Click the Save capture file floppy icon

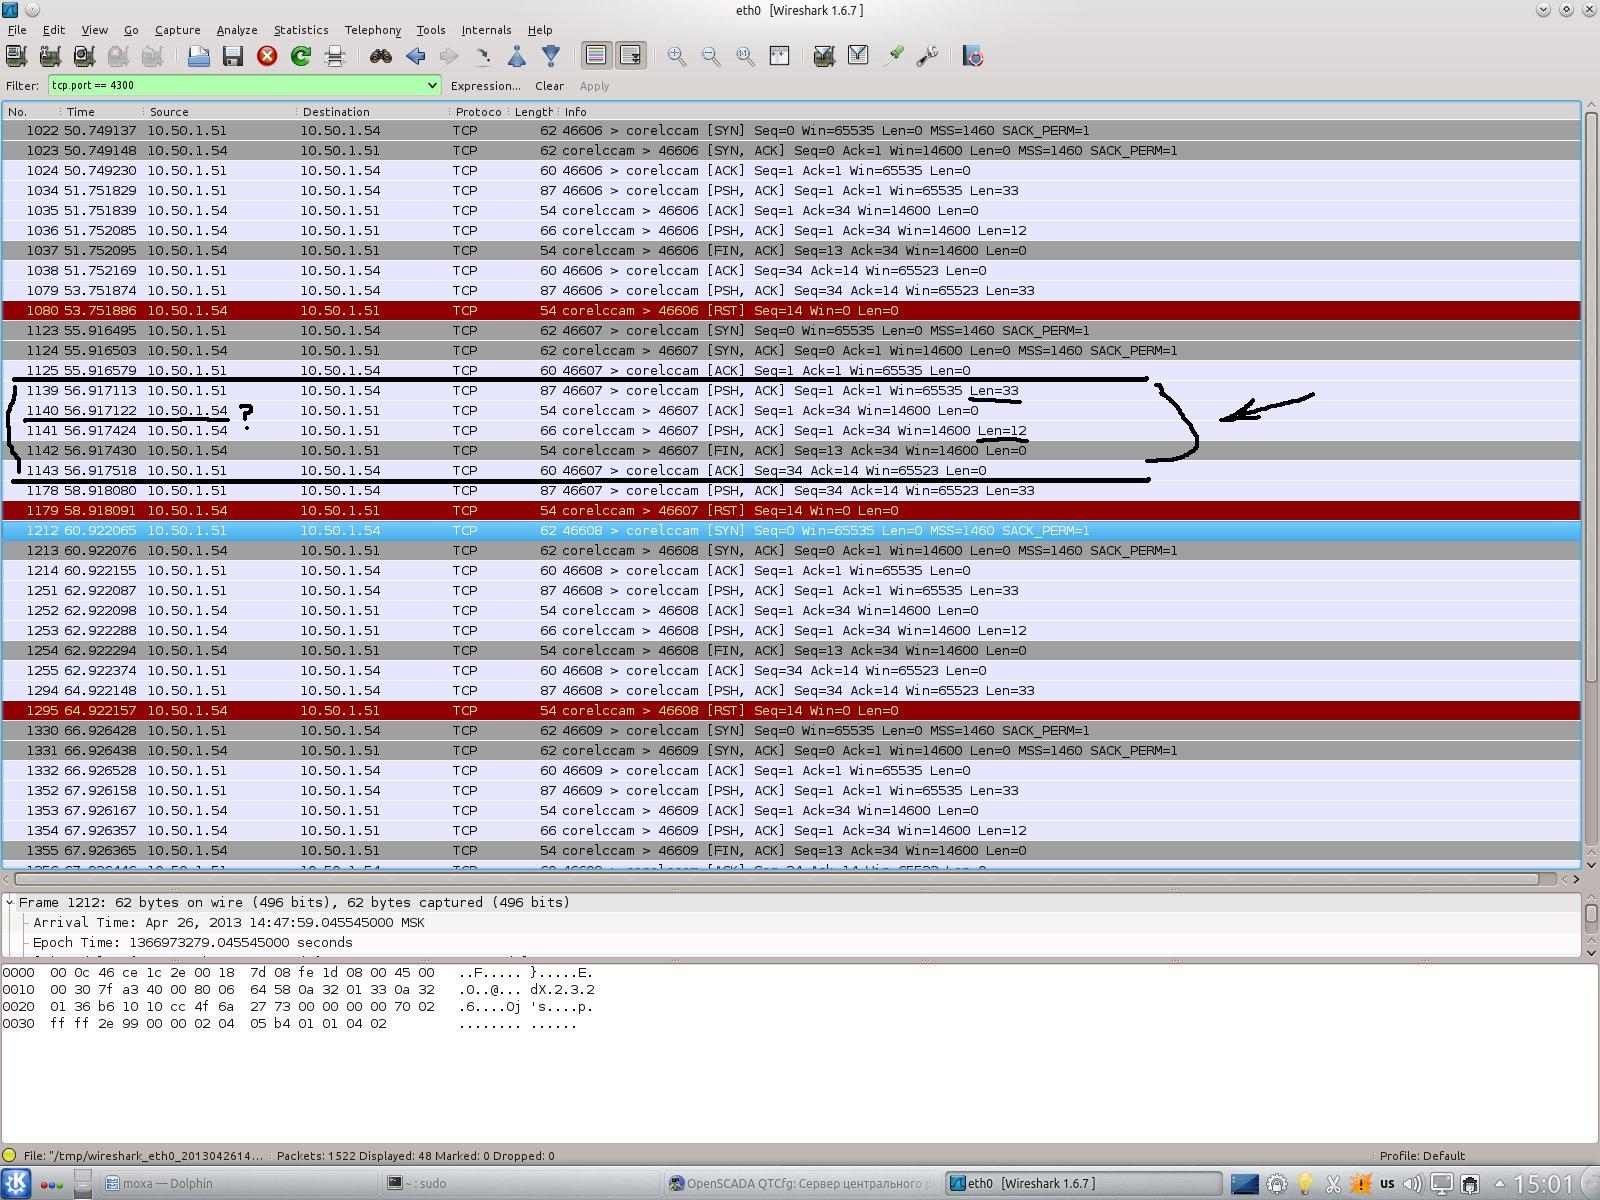pyautogui.click(x=233, y=56)
